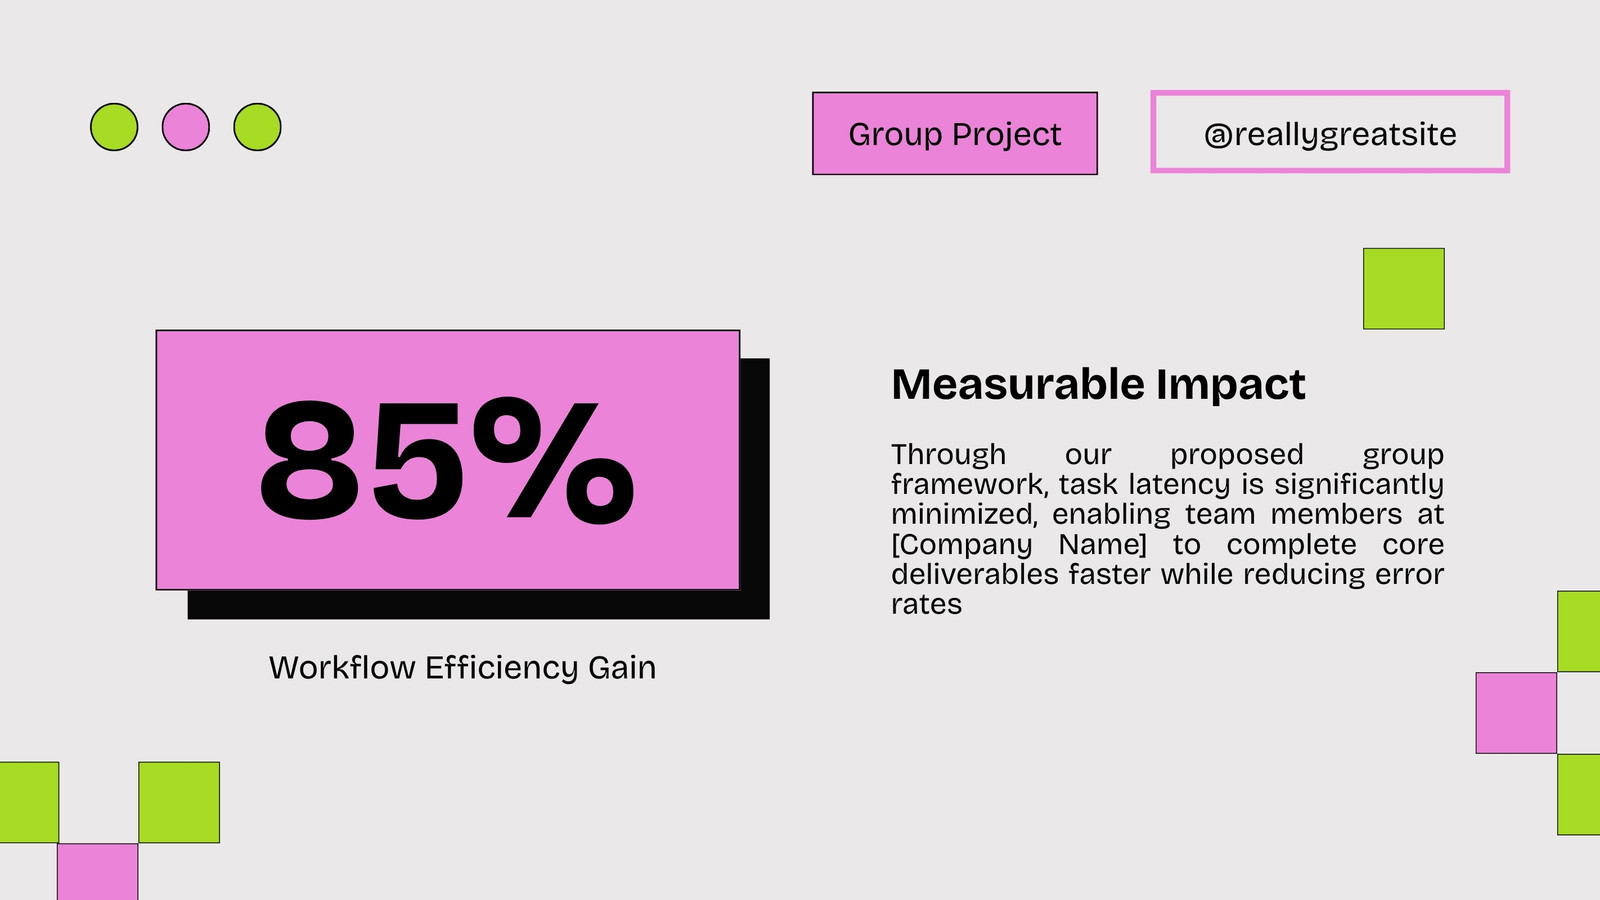Select the bottom green square on right edge
This screenshot has width=1600, height=900.
(x=1579, y=794)
